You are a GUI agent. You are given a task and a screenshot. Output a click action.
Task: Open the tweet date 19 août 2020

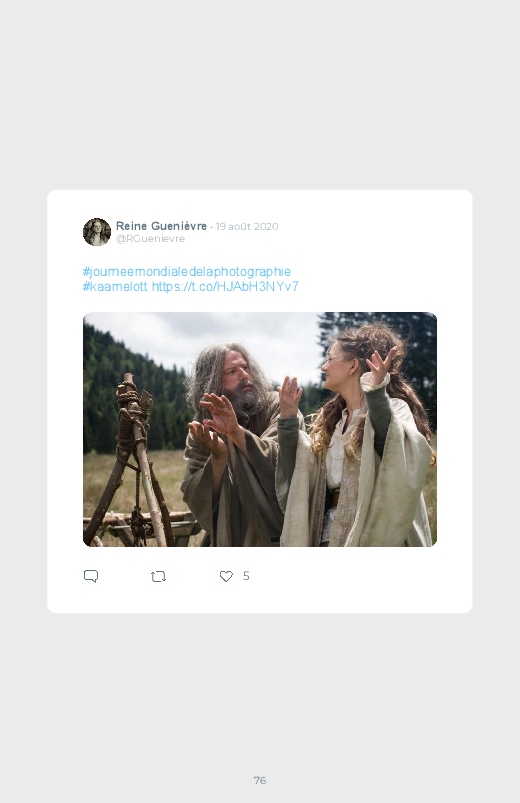pos(247,226)
